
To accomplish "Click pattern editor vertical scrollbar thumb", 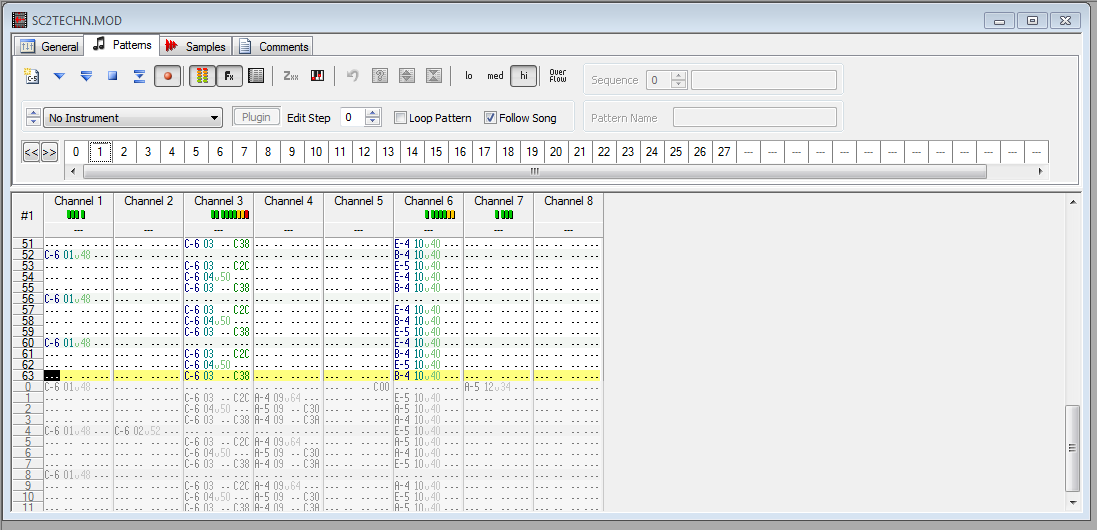I will 1072,447.
